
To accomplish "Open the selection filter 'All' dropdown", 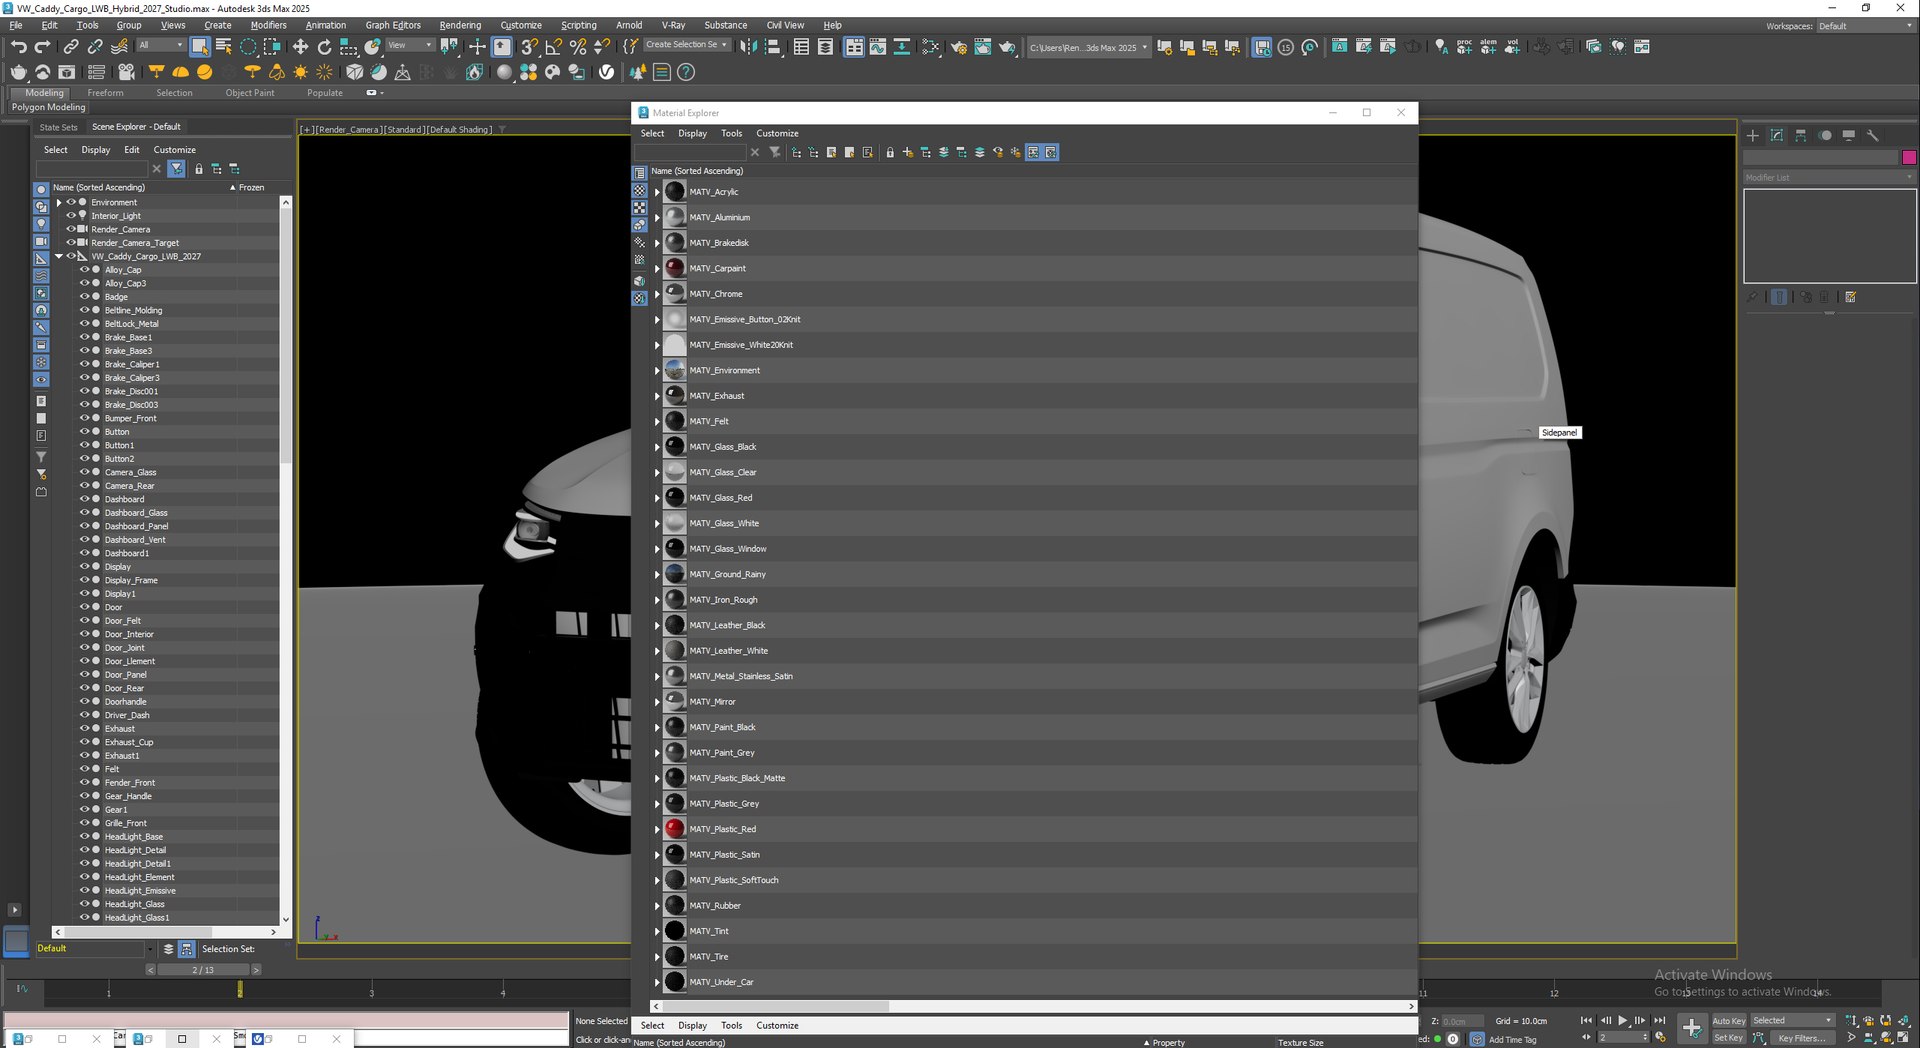I will [x=161, y=45].
